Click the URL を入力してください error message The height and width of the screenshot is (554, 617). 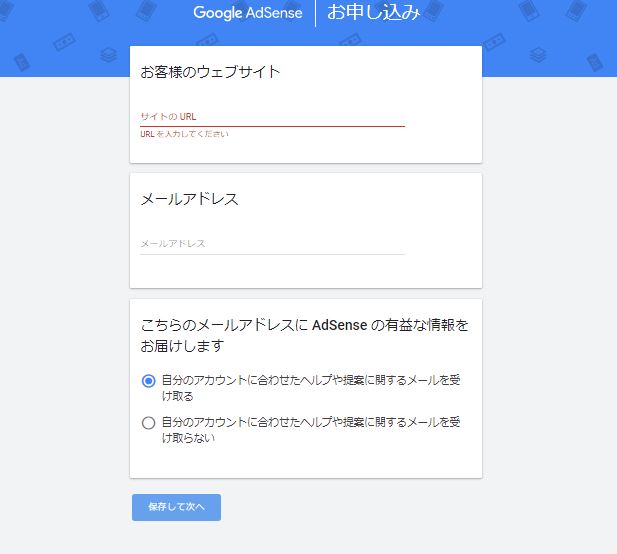(184, 134)
